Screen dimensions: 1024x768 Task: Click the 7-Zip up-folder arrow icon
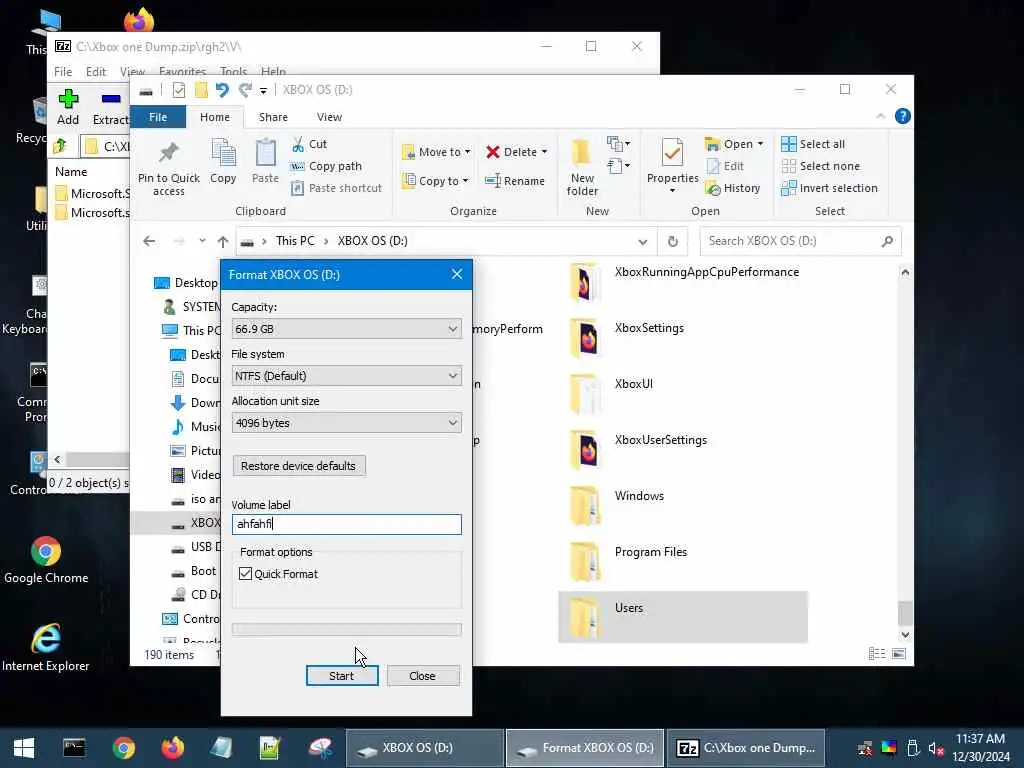point(61,146)
